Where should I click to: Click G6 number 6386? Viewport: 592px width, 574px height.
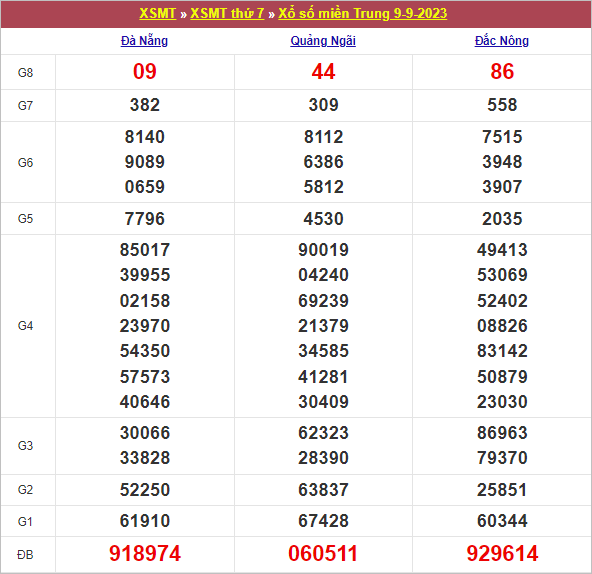pos(324,162)
